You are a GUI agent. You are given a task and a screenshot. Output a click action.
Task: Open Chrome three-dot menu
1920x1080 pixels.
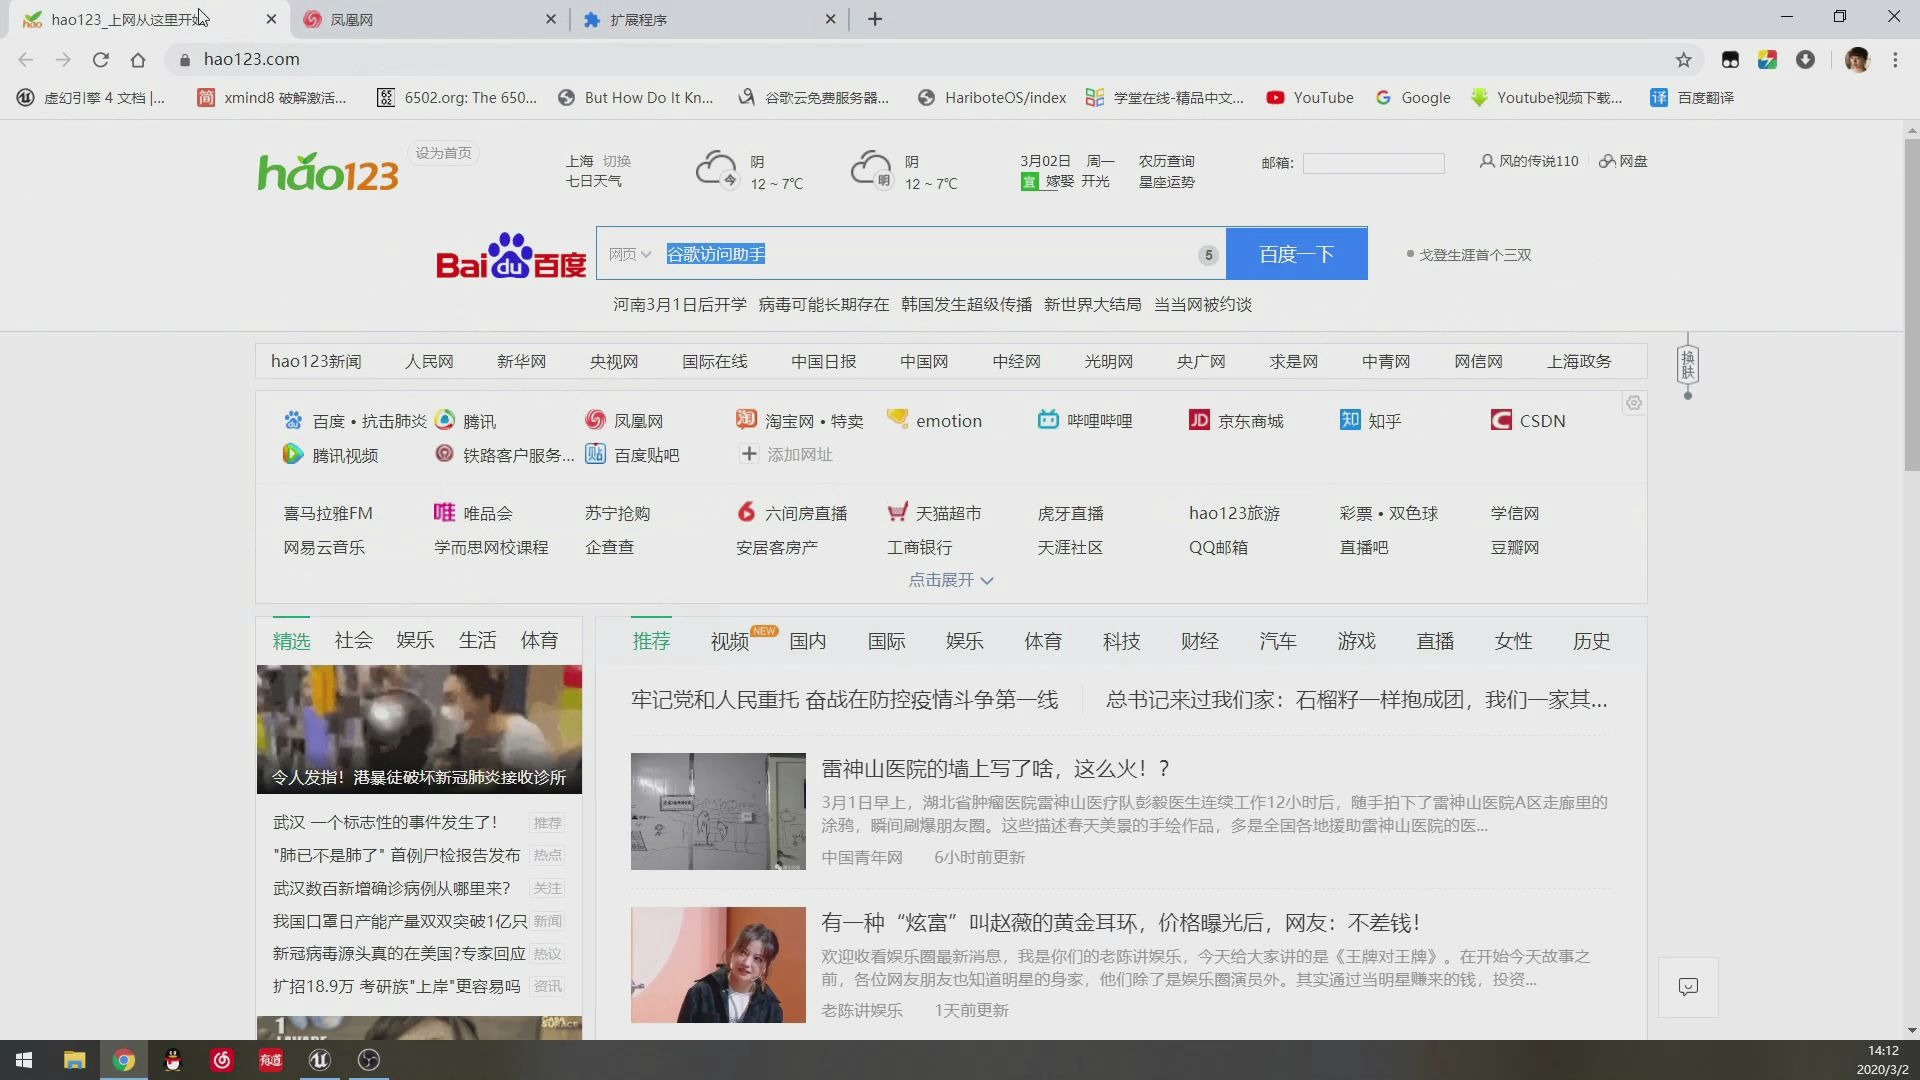(x=1895, y=60)
